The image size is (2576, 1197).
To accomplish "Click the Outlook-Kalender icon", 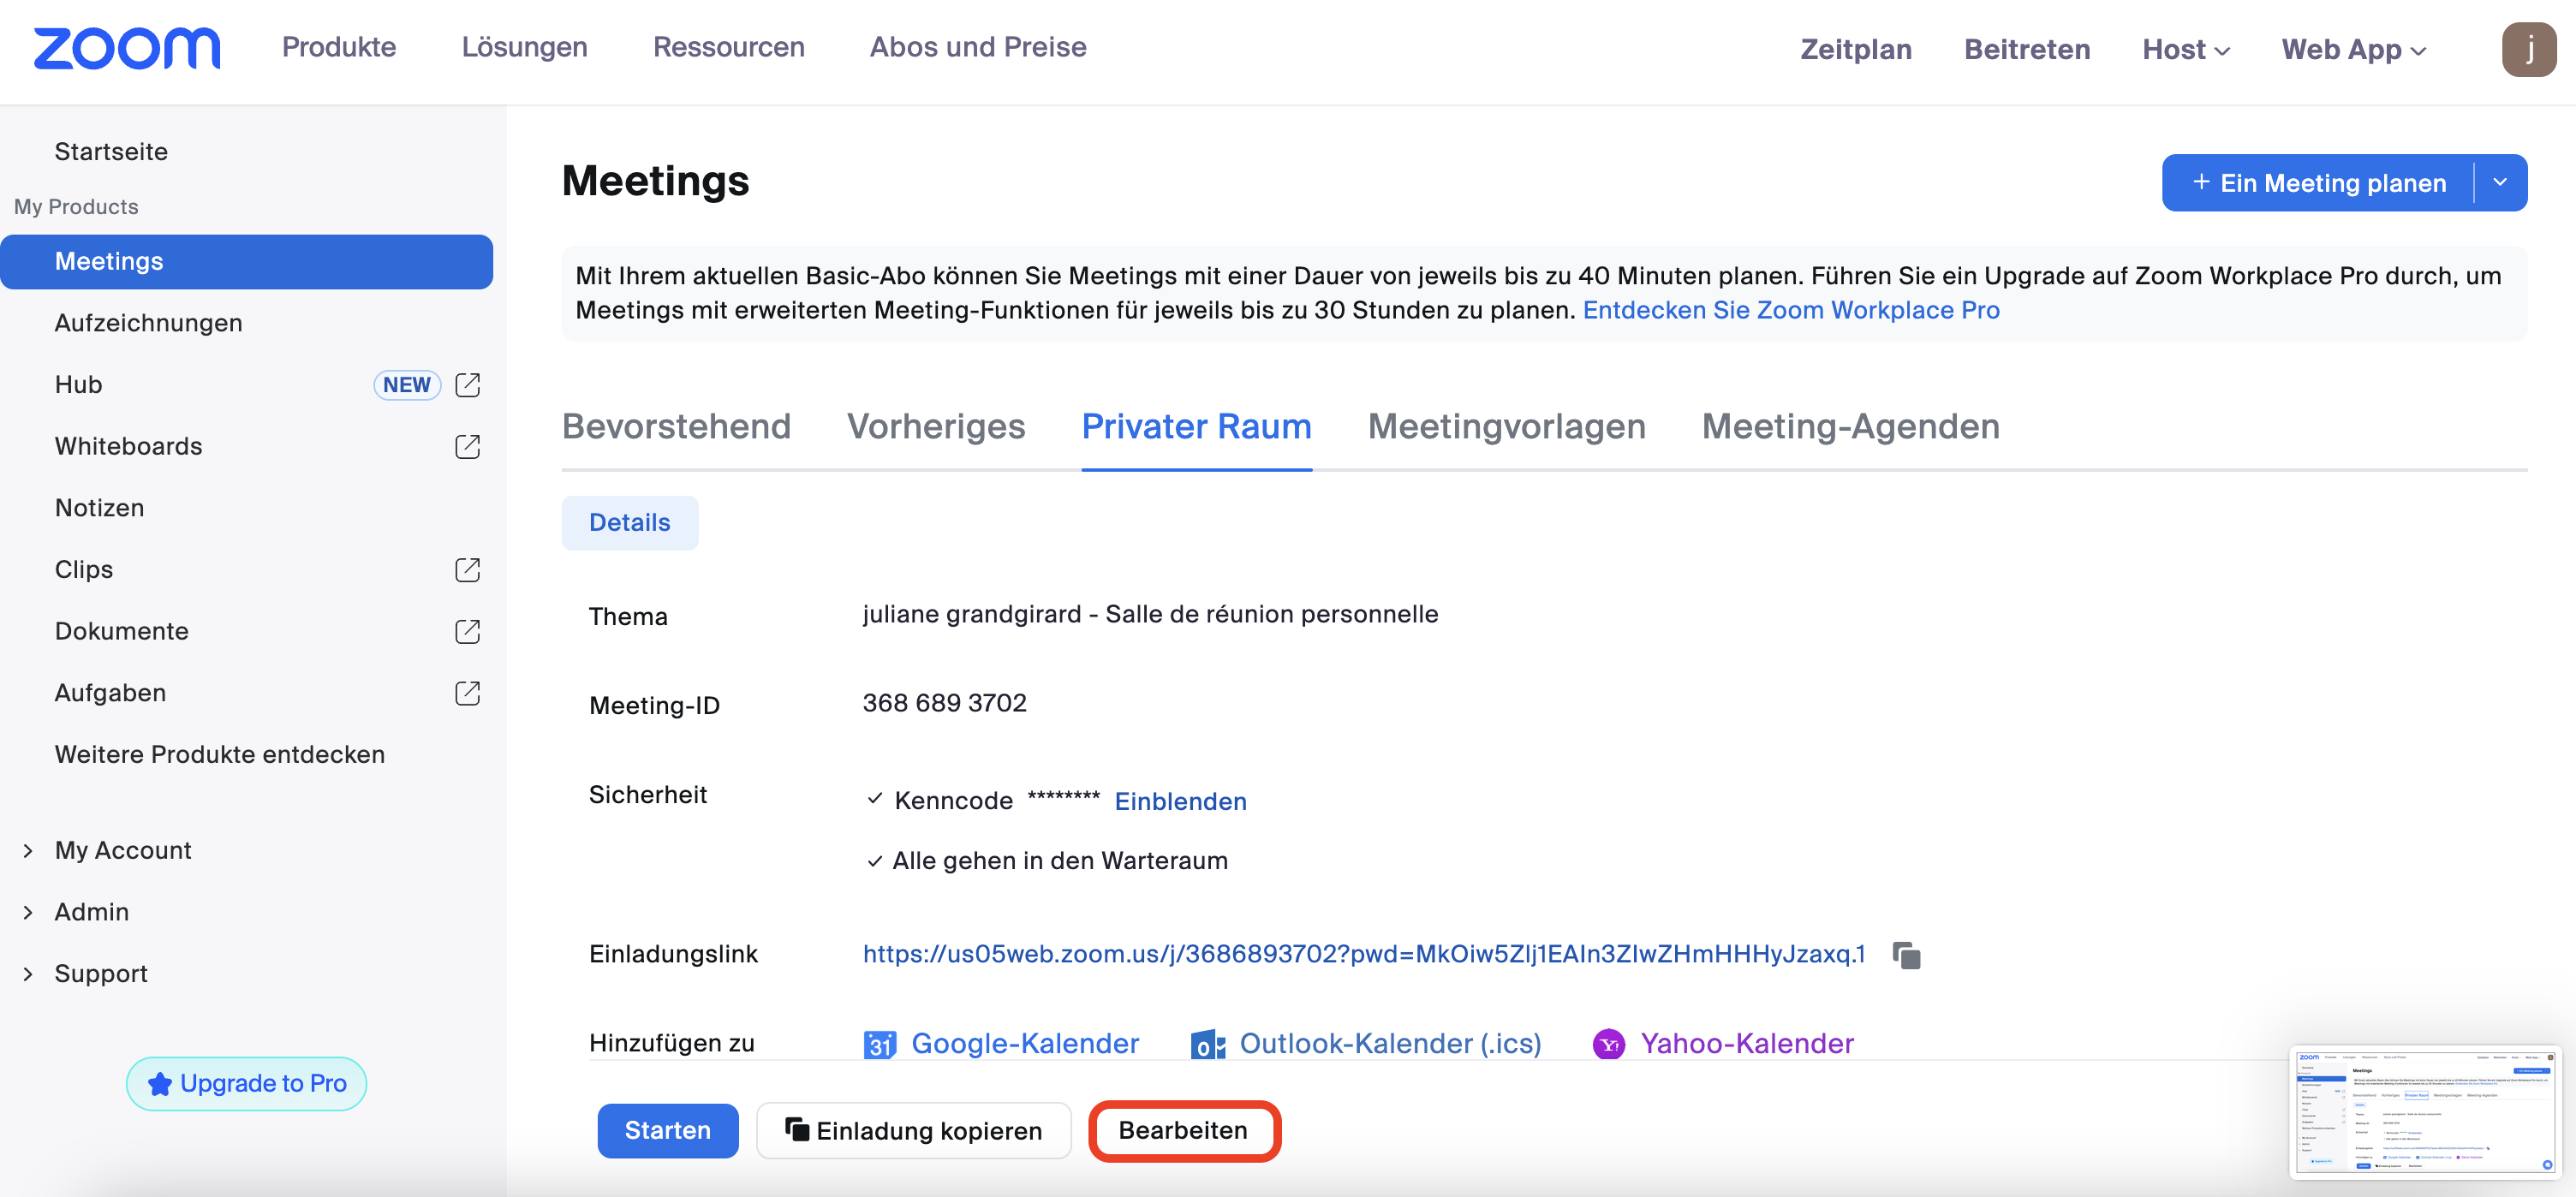I will pyautogui.click(x=1207, y=1044).
